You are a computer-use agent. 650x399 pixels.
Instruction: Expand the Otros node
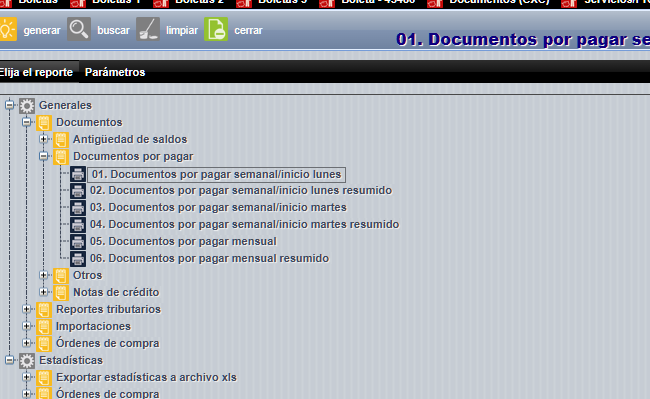point(44,275)
